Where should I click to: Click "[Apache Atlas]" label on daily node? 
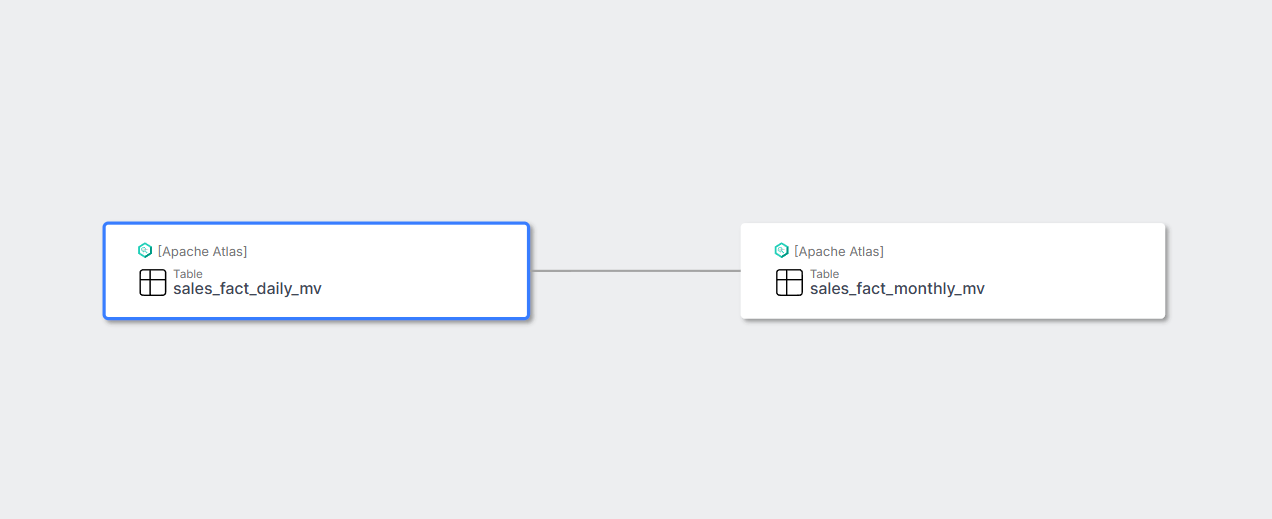(202, 251)
